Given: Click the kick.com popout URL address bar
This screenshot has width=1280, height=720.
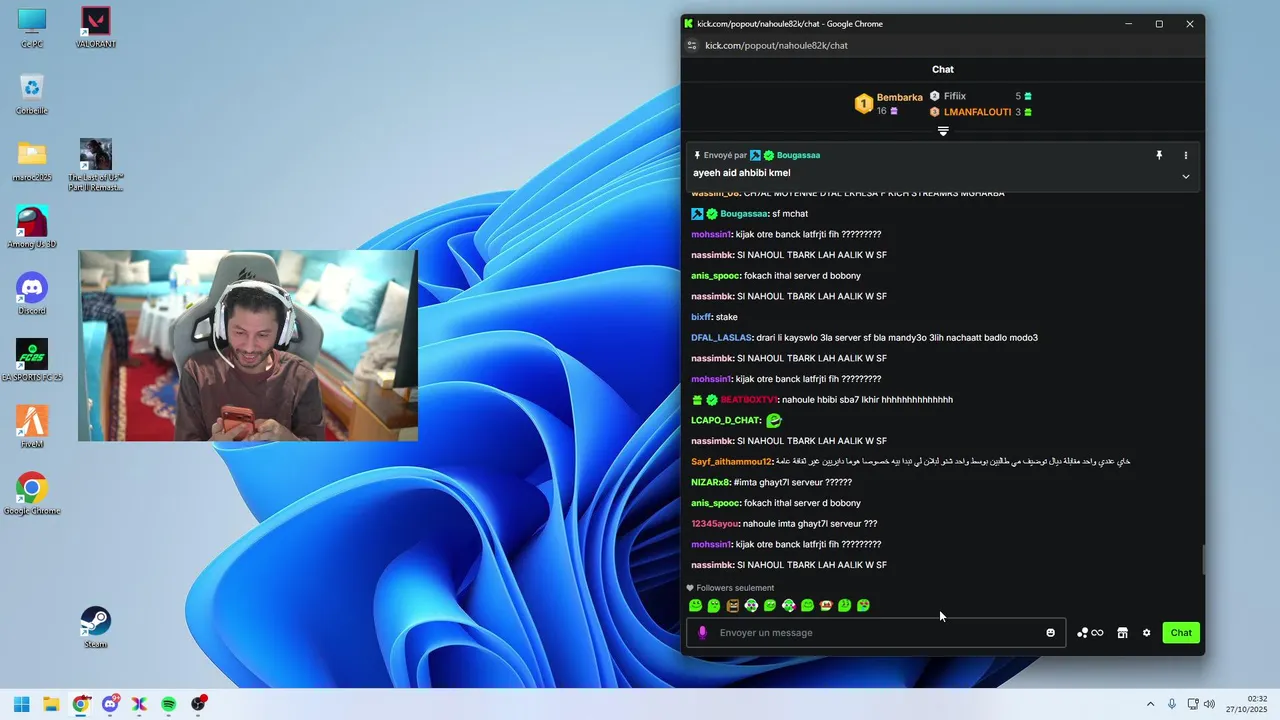Looking at the screenshot, I should tap(776, 45).
